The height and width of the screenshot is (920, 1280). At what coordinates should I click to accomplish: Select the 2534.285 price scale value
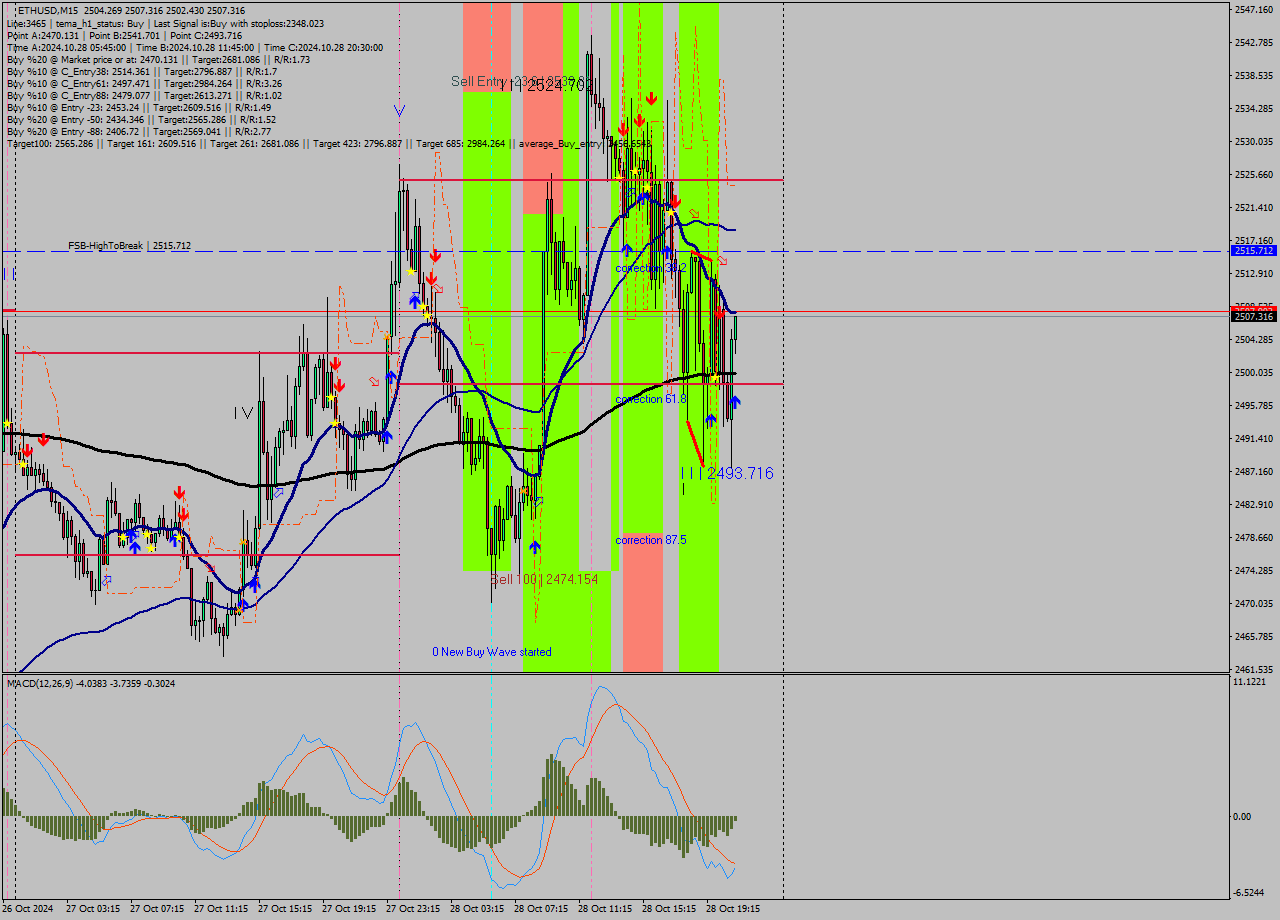click(x=1254, y=108)
